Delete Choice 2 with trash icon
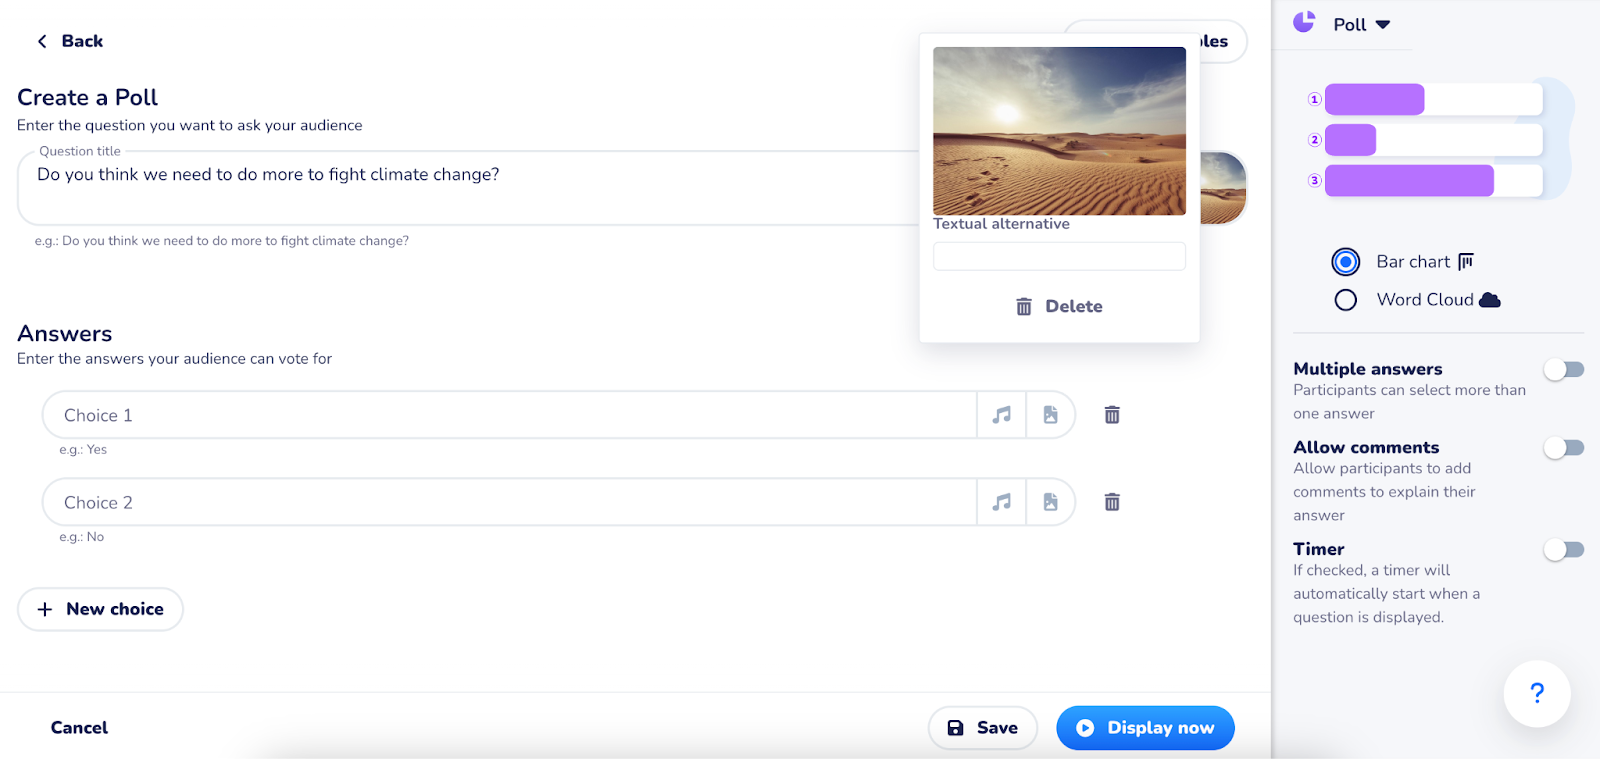Viewport: 1600px width, 759px height. pyautogui.click(x=1111, y=502)
